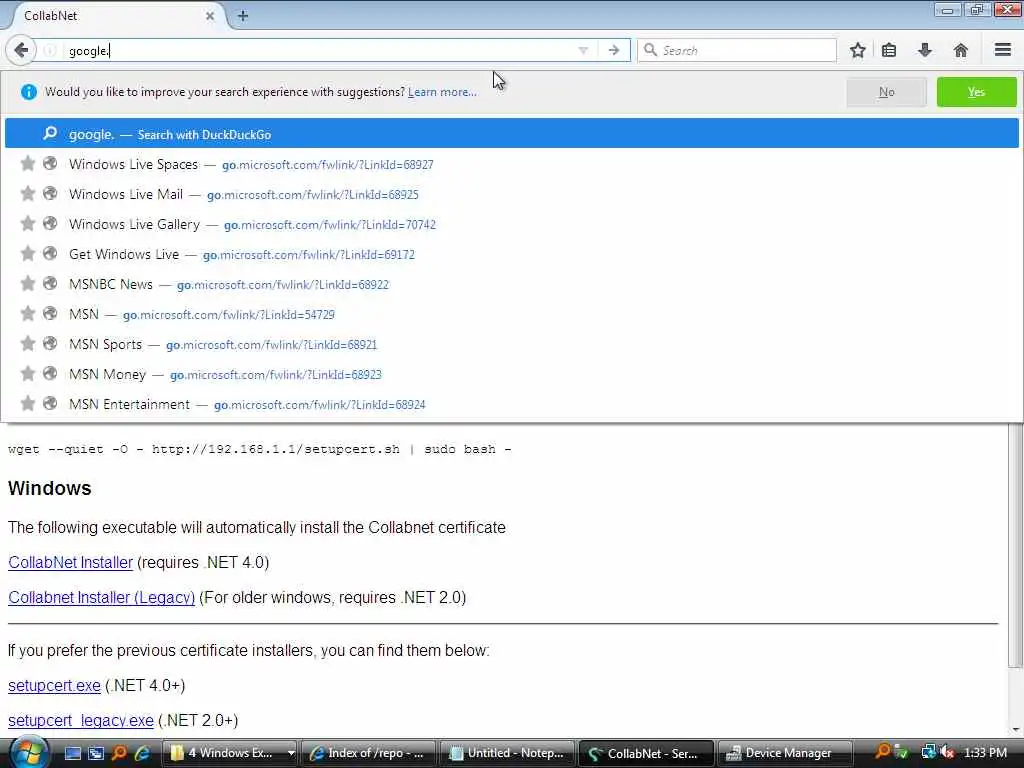This screenshot has height=768, width=1024.
Task: Click the star icon beside Windows Live Spaces
Action: click(27, 163)
